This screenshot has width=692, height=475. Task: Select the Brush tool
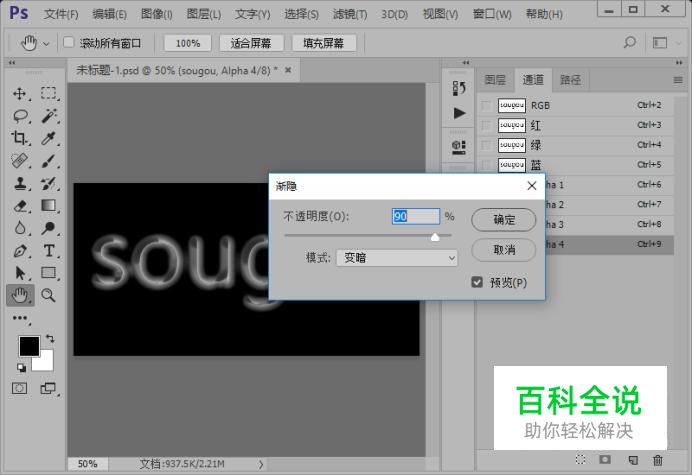click(49, 161)
